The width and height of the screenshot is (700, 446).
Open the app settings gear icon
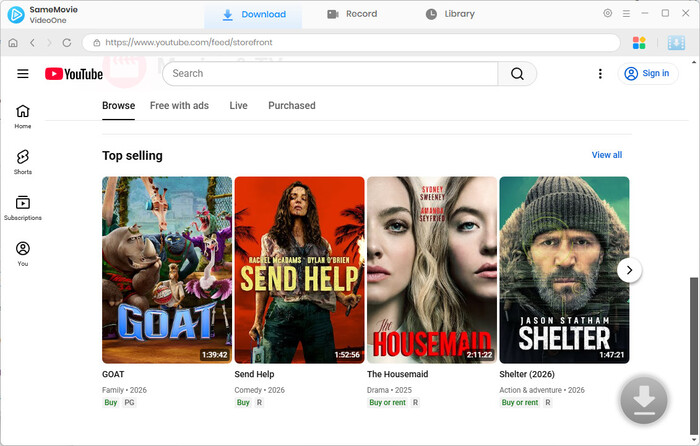coord(608,13)
